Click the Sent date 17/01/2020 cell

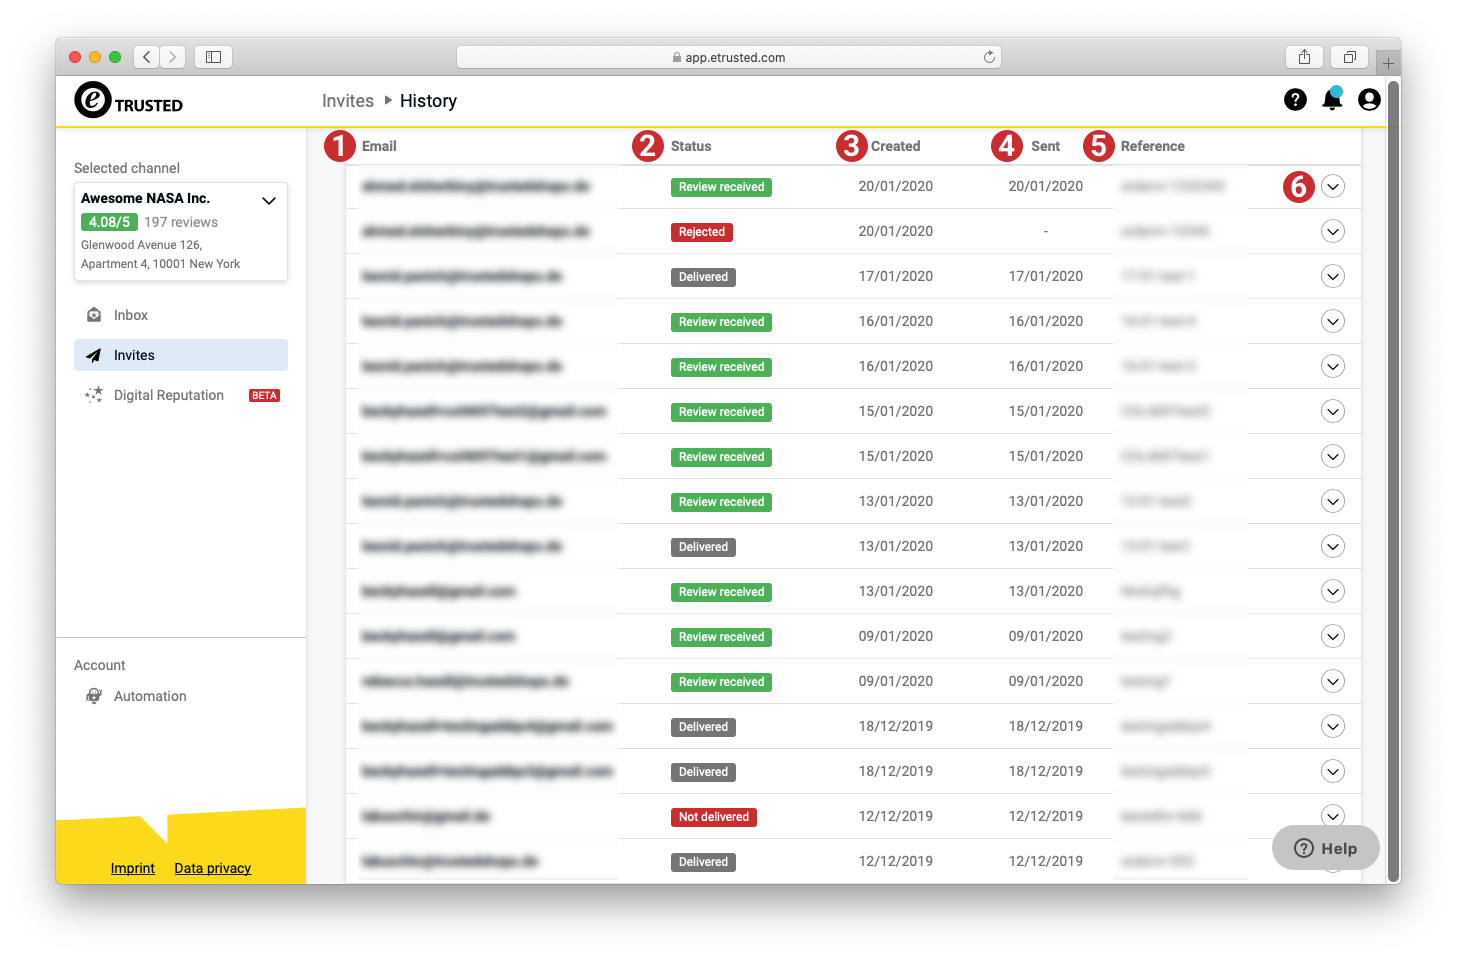pos(1045,276)
